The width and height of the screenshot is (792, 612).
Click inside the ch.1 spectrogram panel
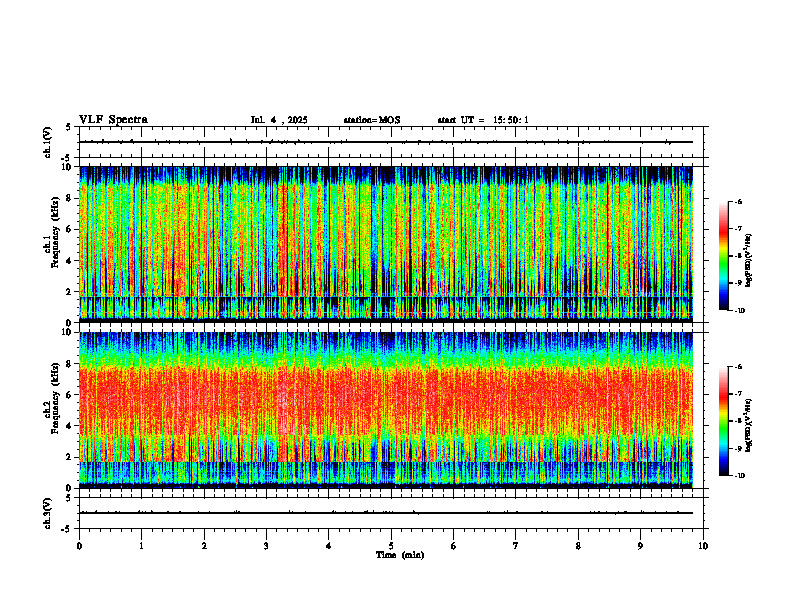[x=386, y=244]
